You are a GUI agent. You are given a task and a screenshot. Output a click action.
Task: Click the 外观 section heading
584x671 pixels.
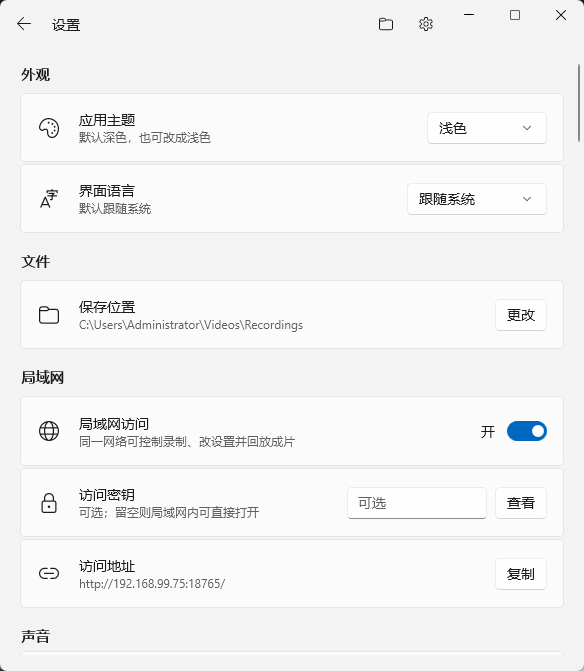[x=36, y=75]
